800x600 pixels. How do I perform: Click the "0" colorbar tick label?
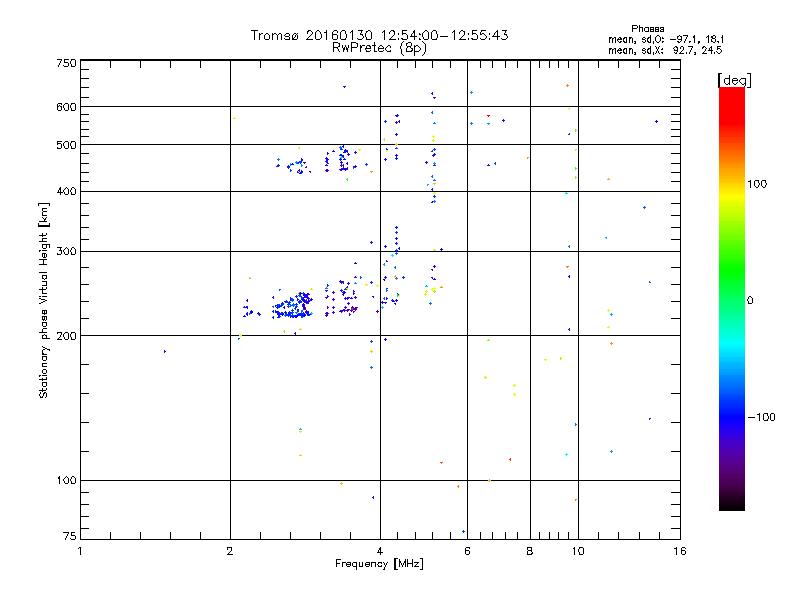tap(750, 301)
